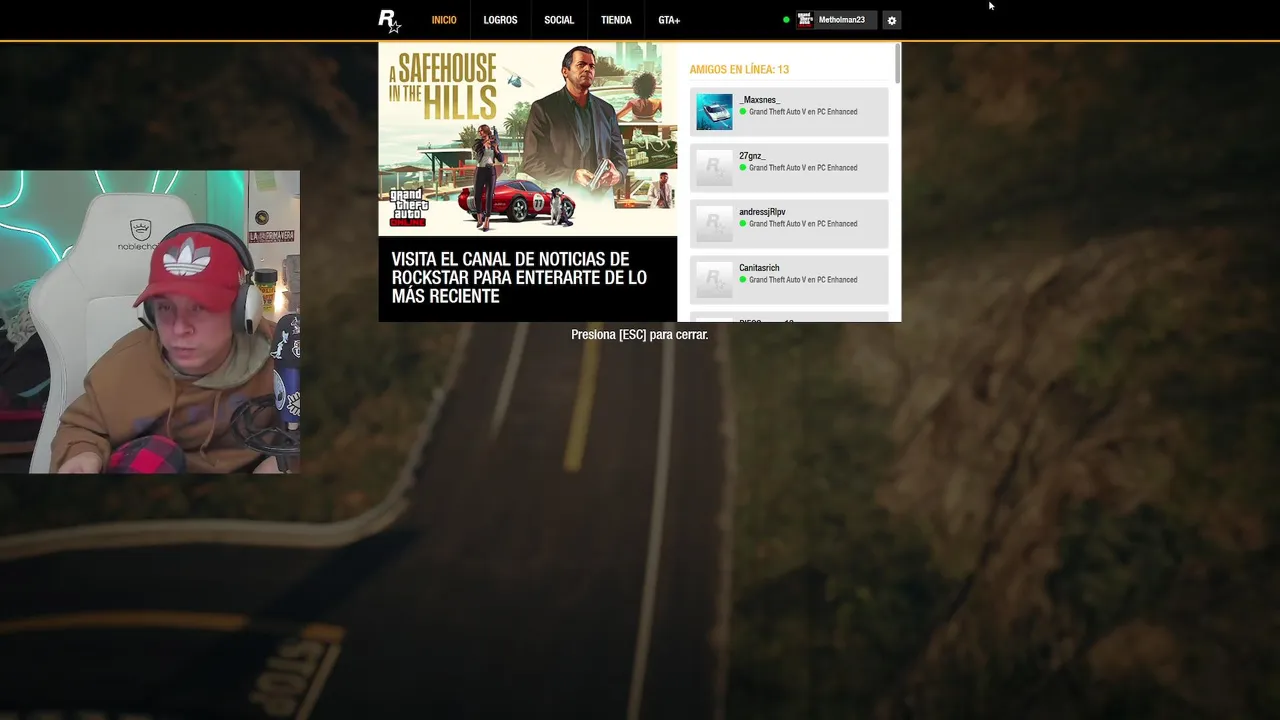Click _Maxsnes_ game status text
1280x720 pixels.
[803, 112]
